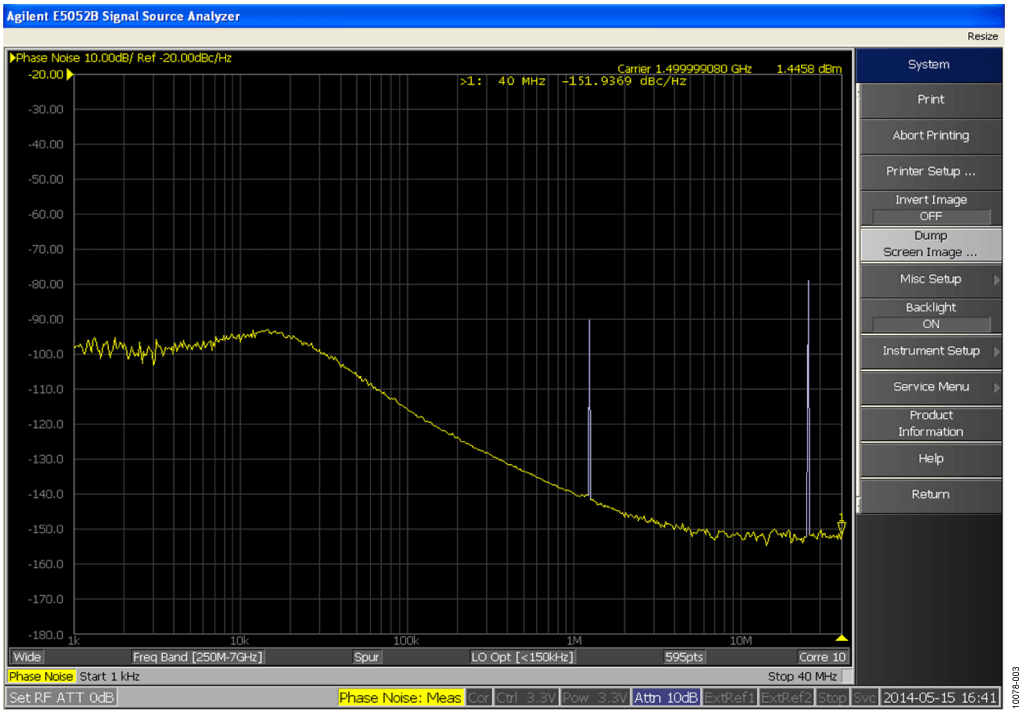Expand the Misc Setup submenu
Image resolution: width=1024 pixels, height=712 pixels.
point(931,280)
